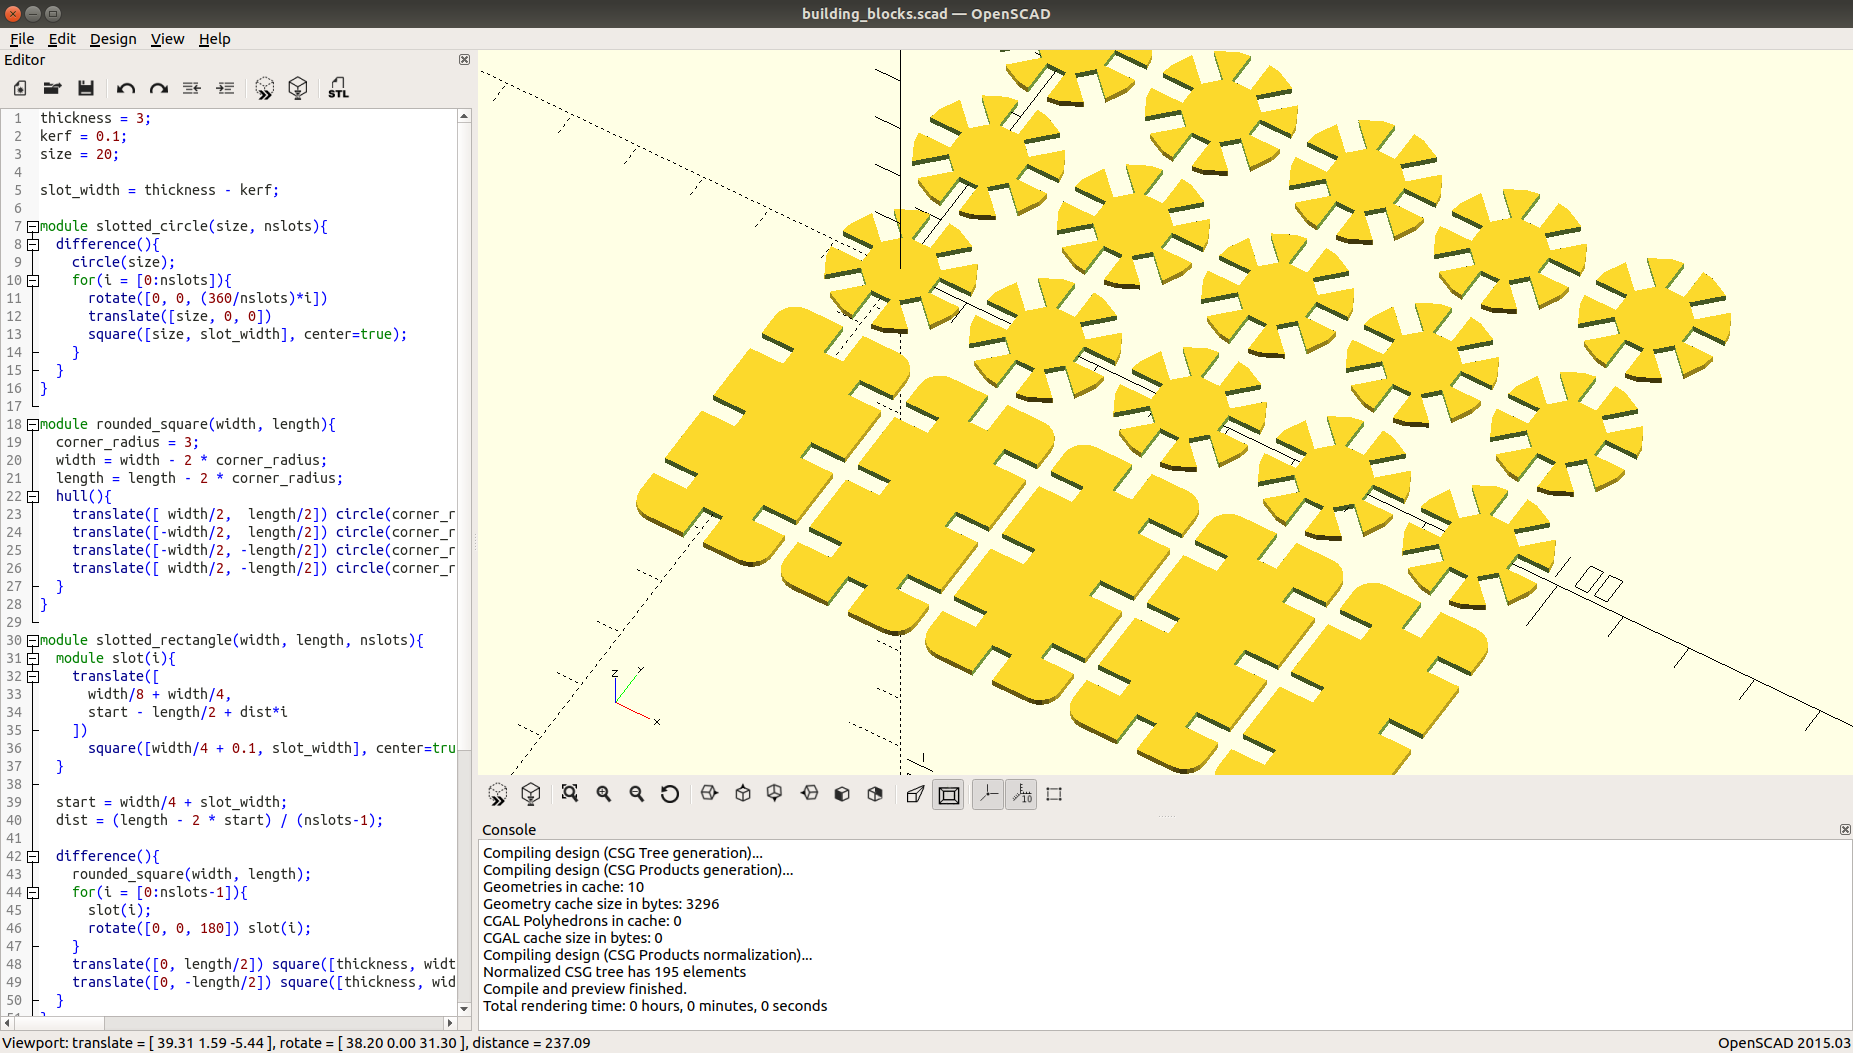Collapse the difference() block at line 42
This screenshot has height=1053, width=1853.
[x=33, y=856]
